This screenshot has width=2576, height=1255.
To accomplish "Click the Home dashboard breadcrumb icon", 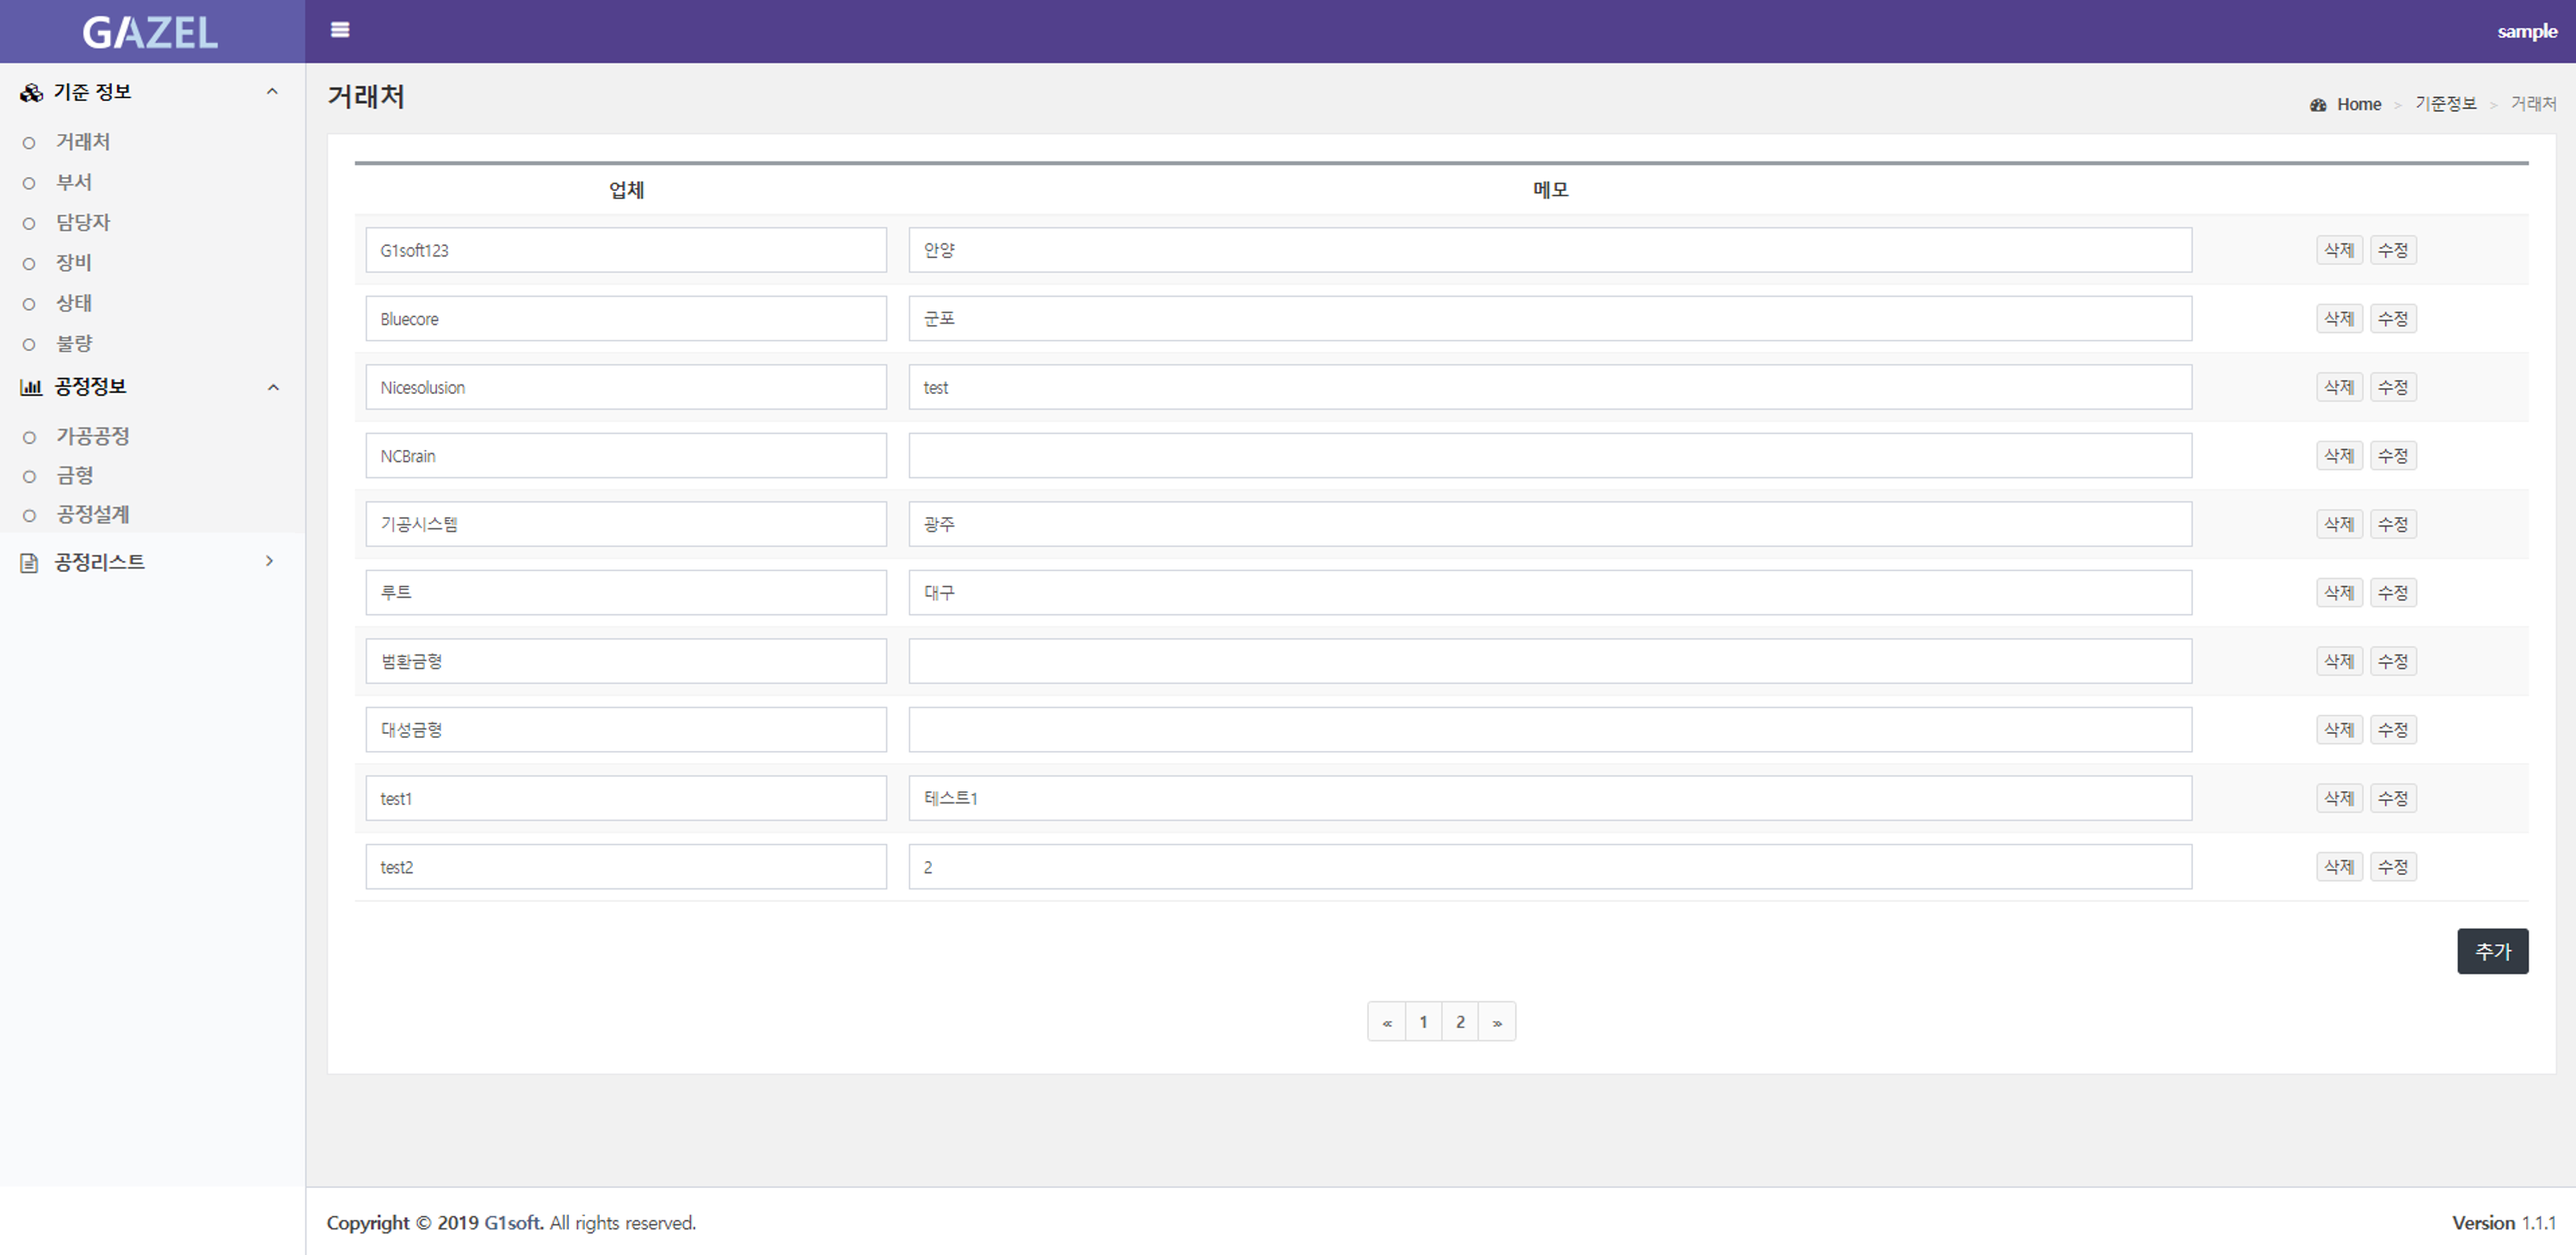I will (2318, 105).
